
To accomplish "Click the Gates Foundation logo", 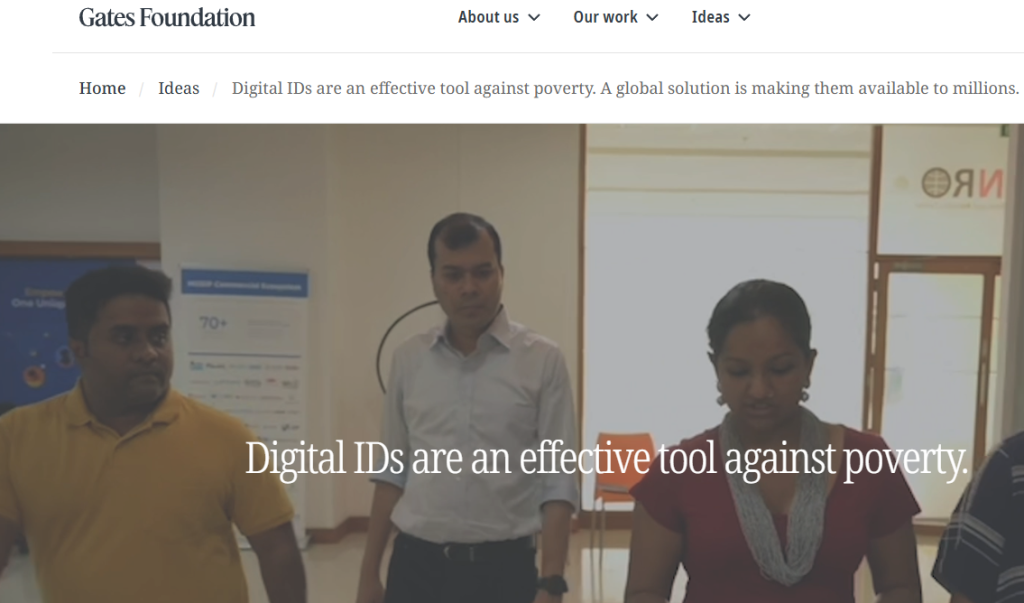I will pyautogui.click(x=167, y=18).
